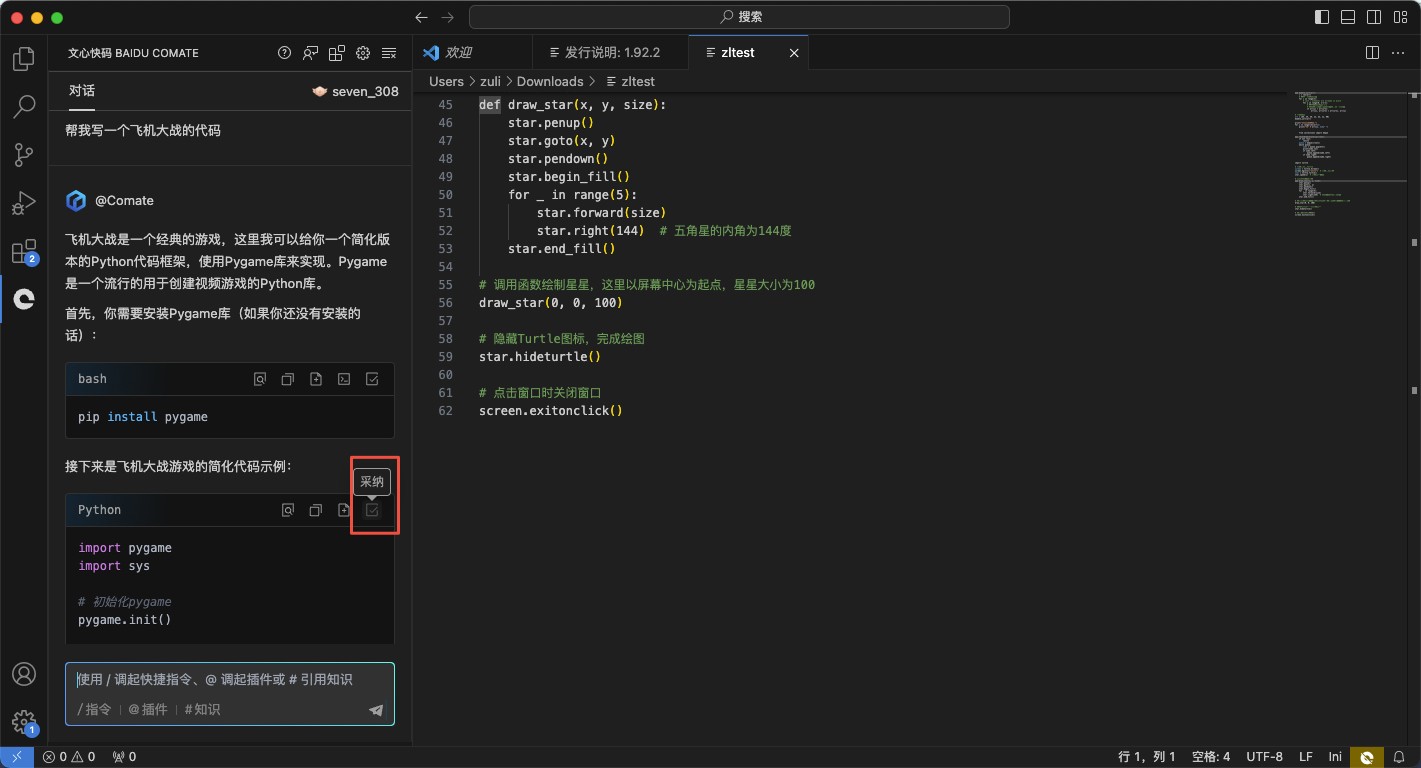1421x768 pixels.
Task: Click the # 知识 shortcut
Action: 202,709
